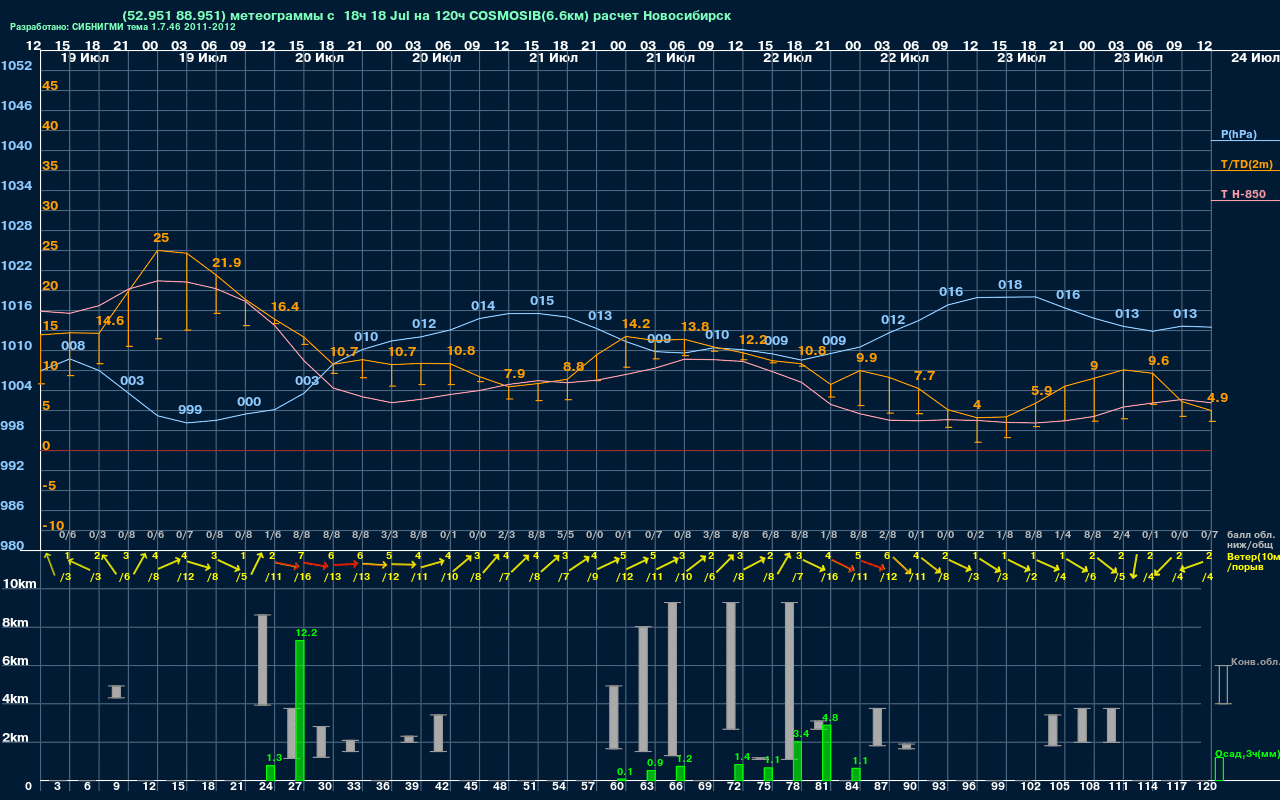Click the '24 Июл' date label
Screen dimensions: 1280x800
1253,58
